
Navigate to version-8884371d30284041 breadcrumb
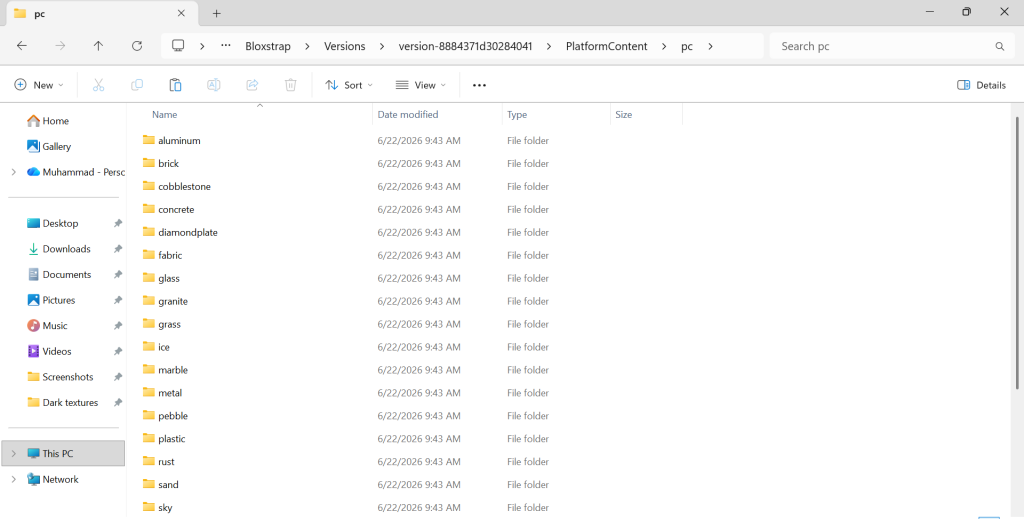pyautogui.click(x=466, y=46)
